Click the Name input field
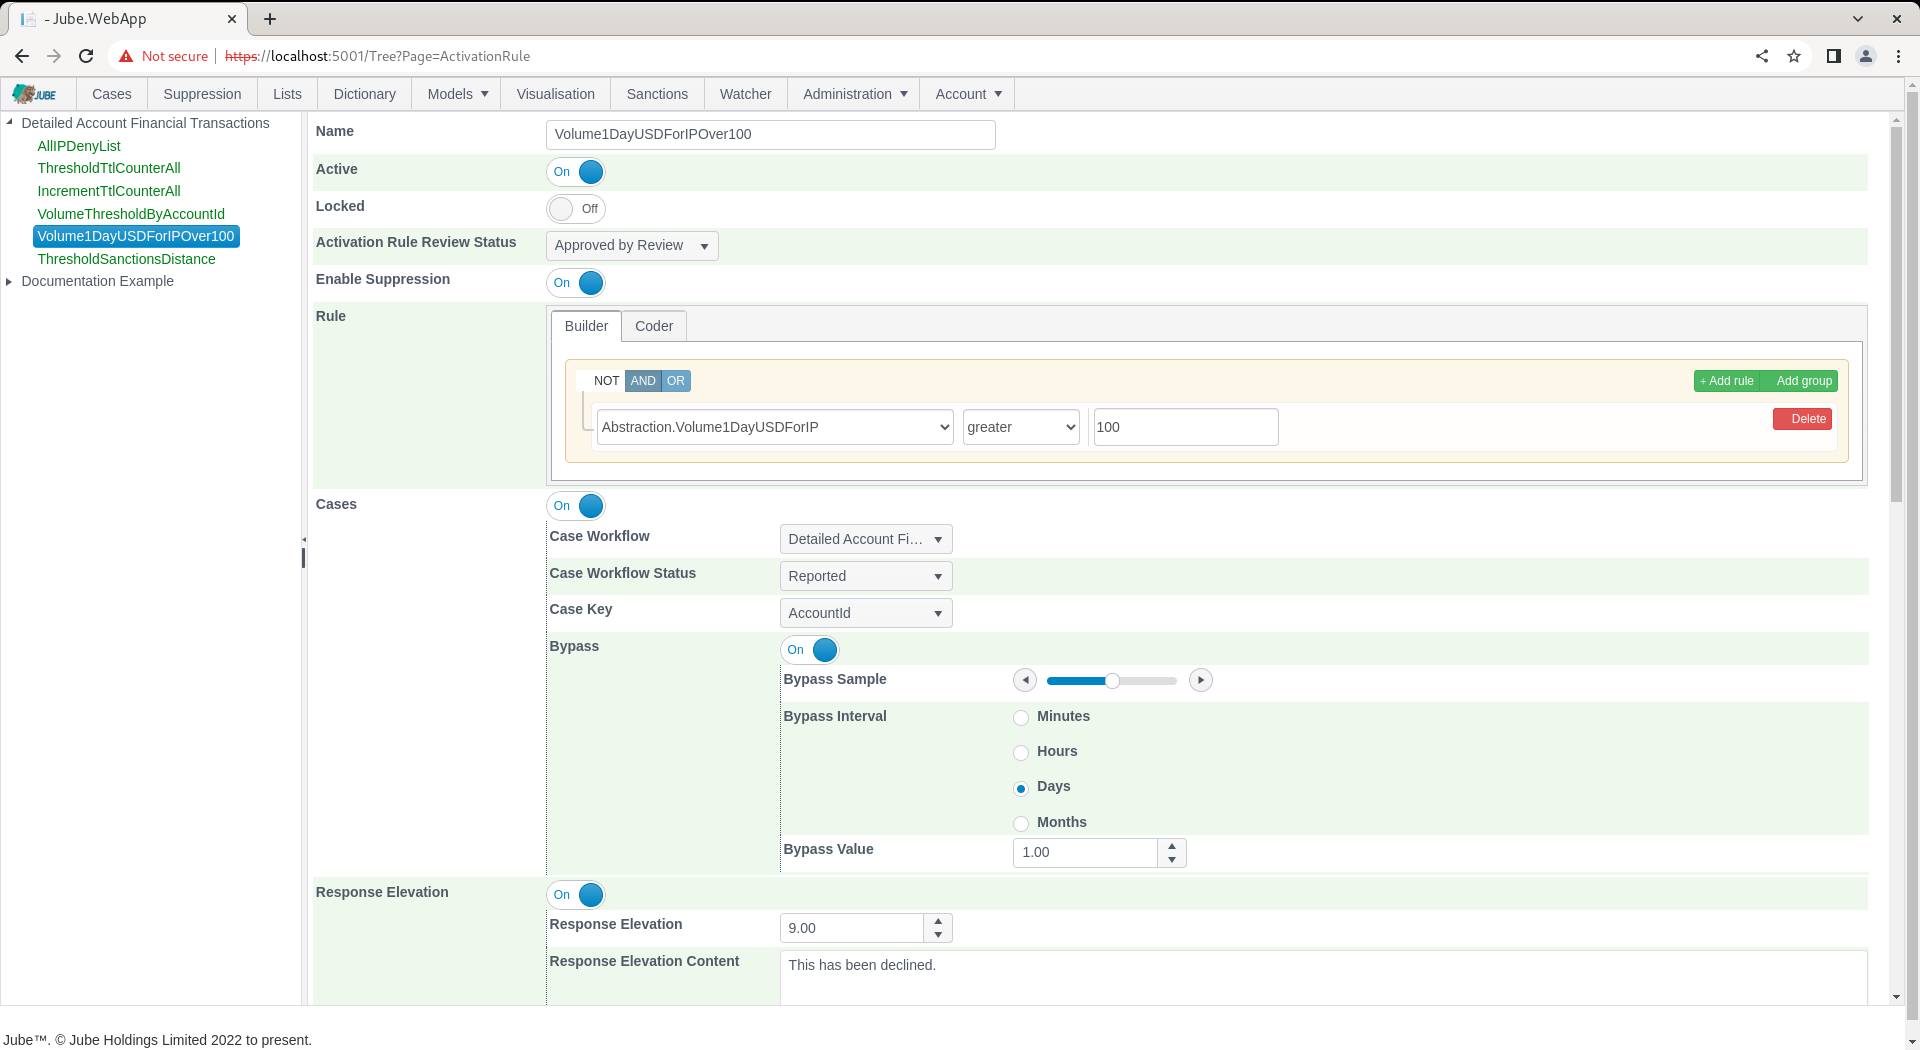 pos(771,135)
